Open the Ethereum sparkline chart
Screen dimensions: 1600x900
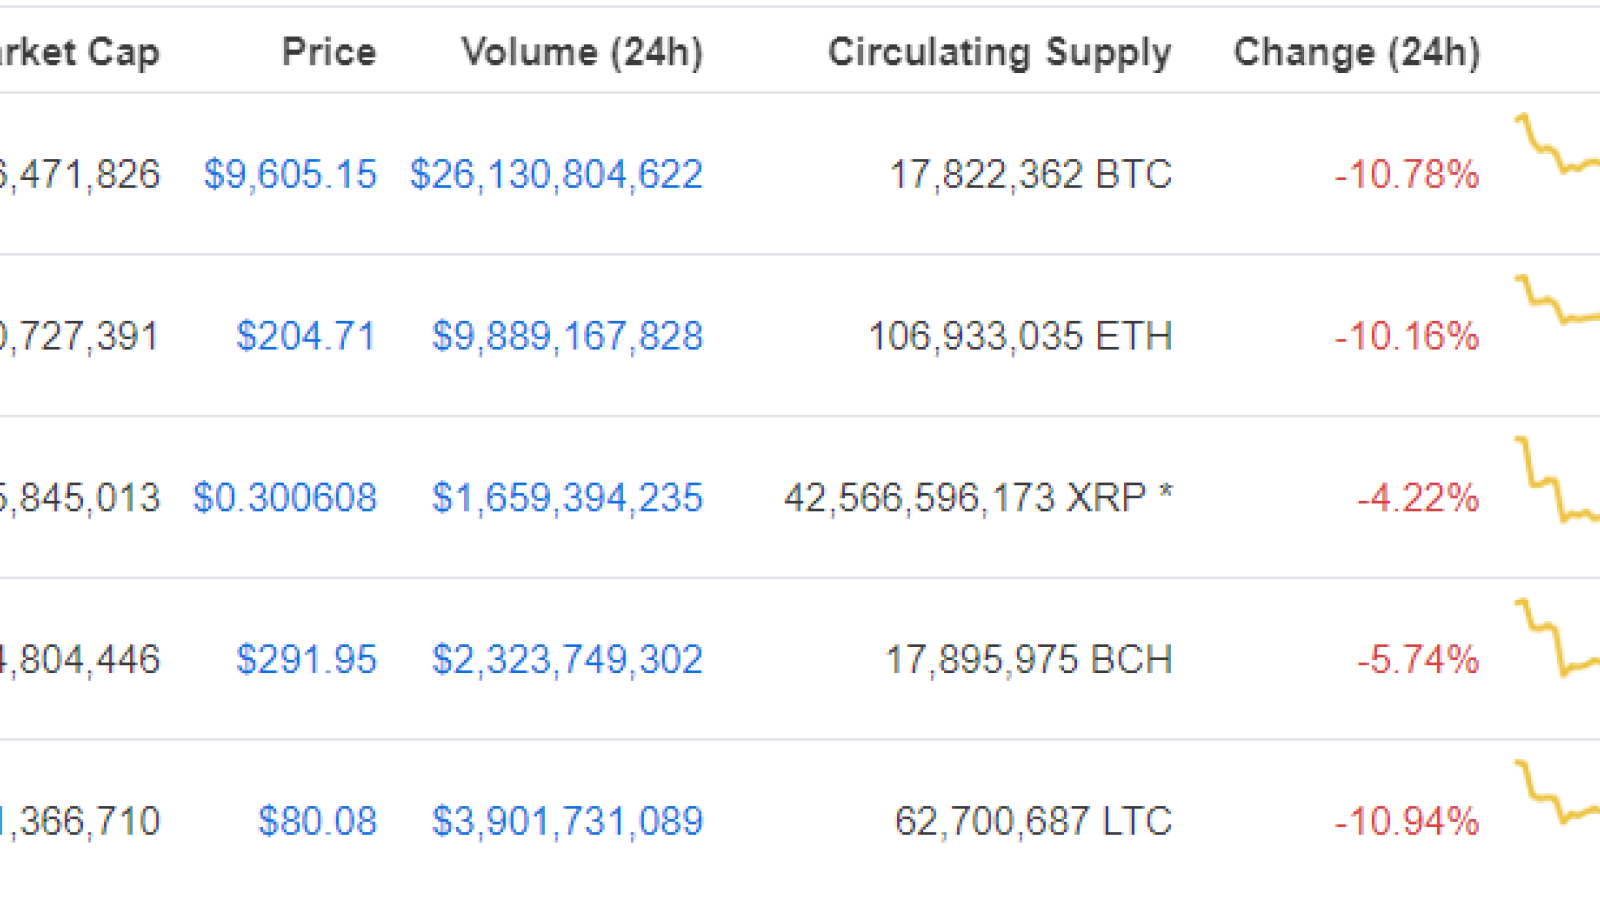pos(1558,299)
